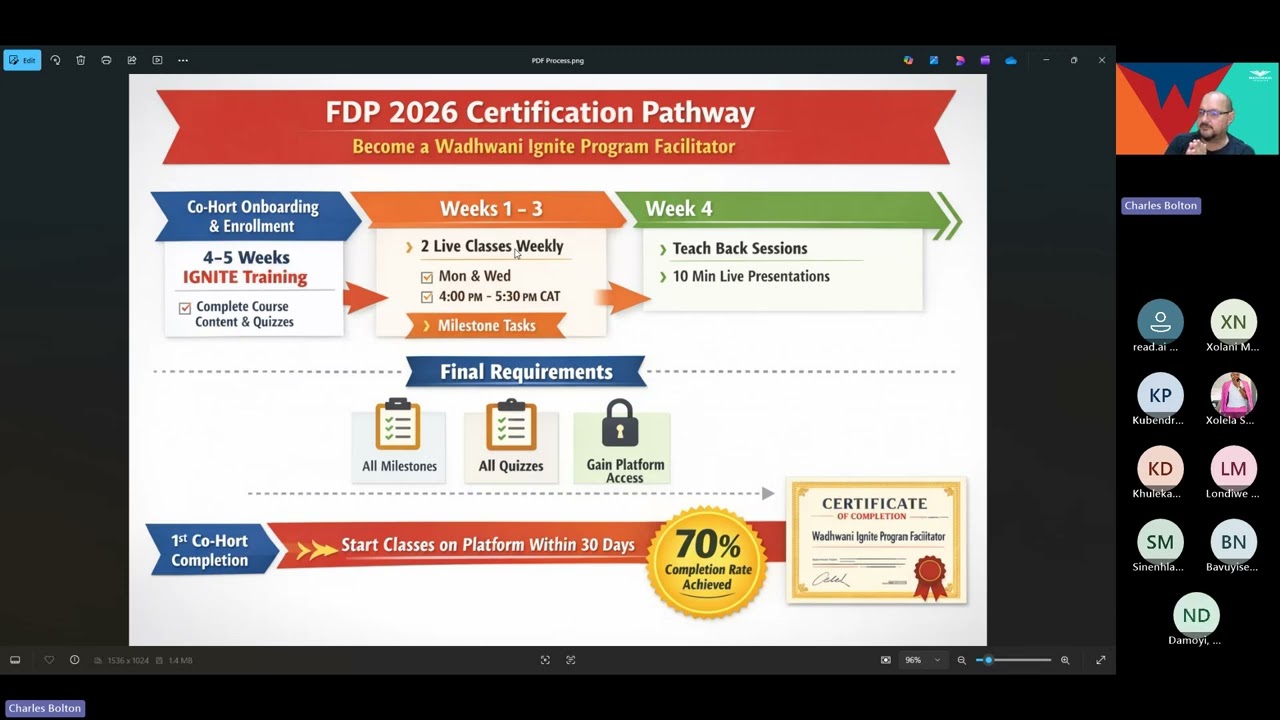Click the 70% Completion Rate gold badge
Screen dimensions: 1280x720
708,562
